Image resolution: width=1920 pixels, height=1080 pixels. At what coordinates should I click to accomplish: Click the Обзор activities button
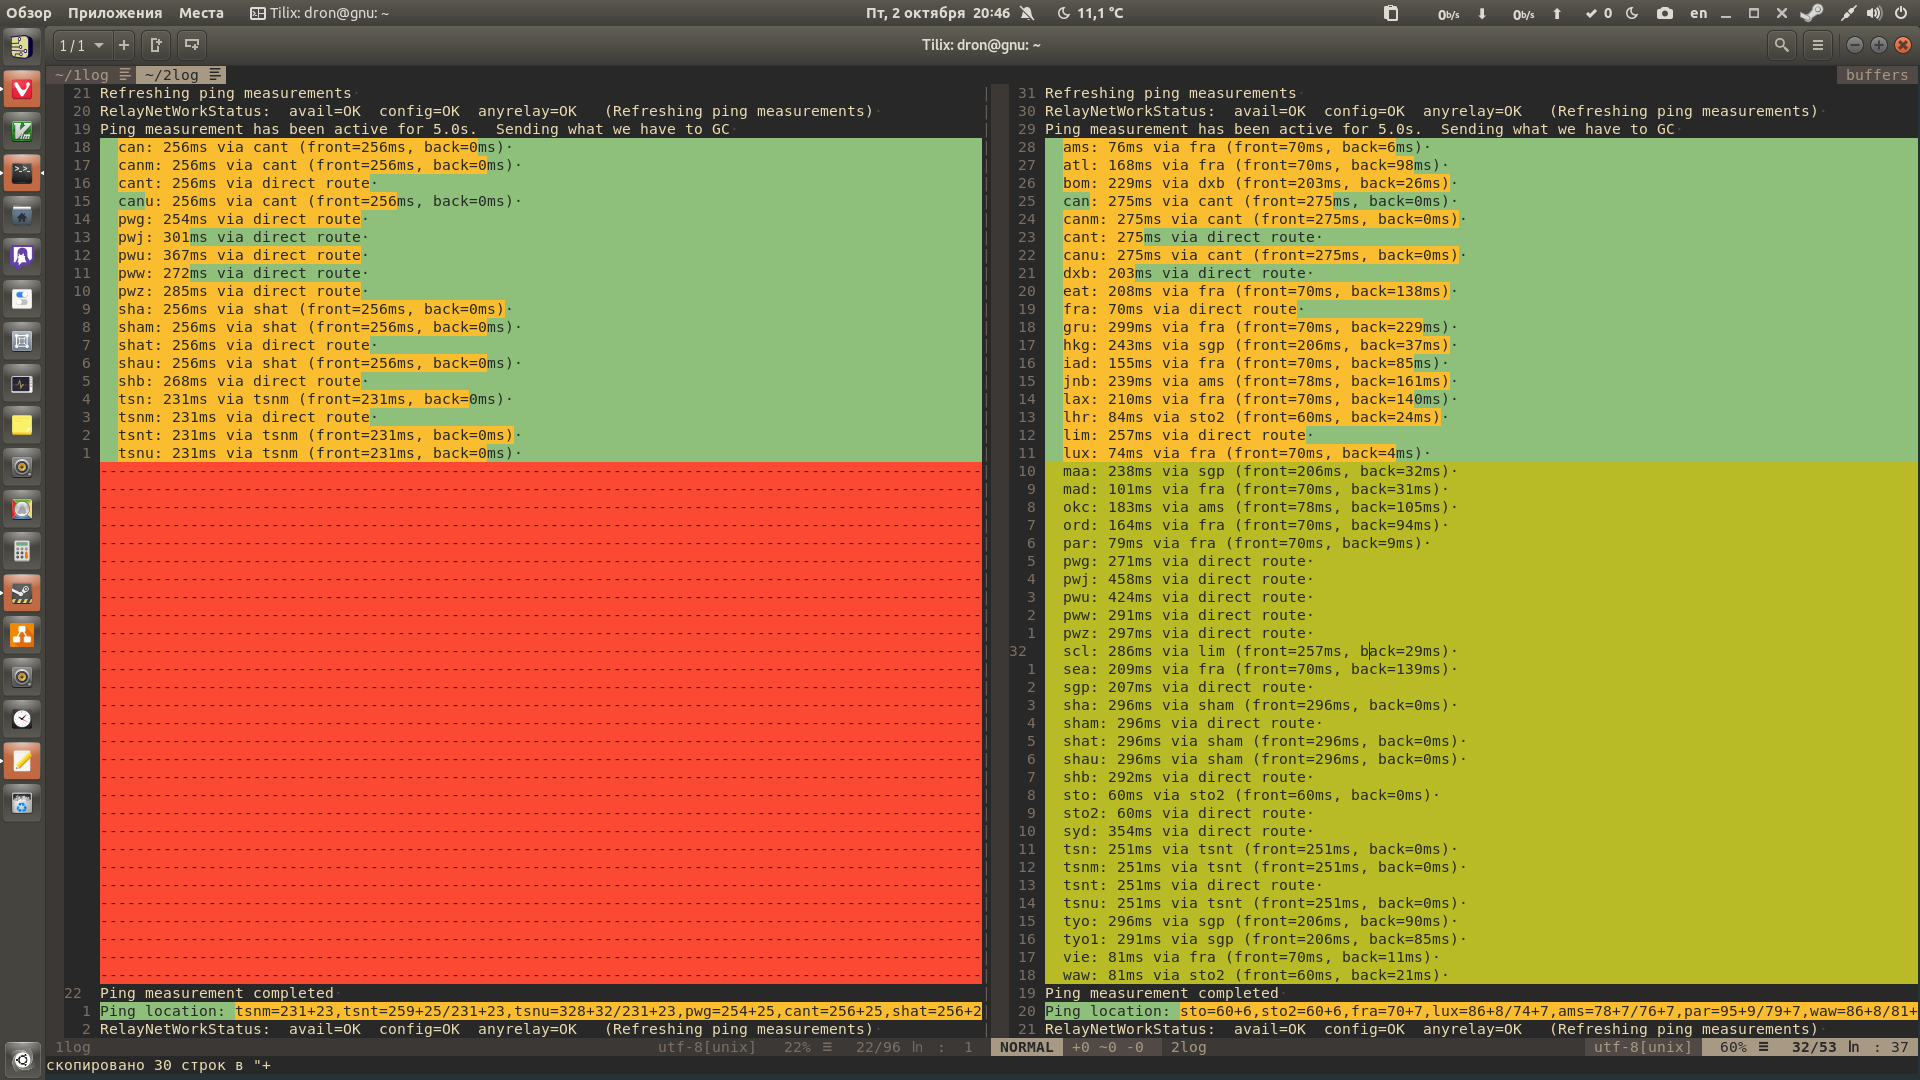(29, 13)
